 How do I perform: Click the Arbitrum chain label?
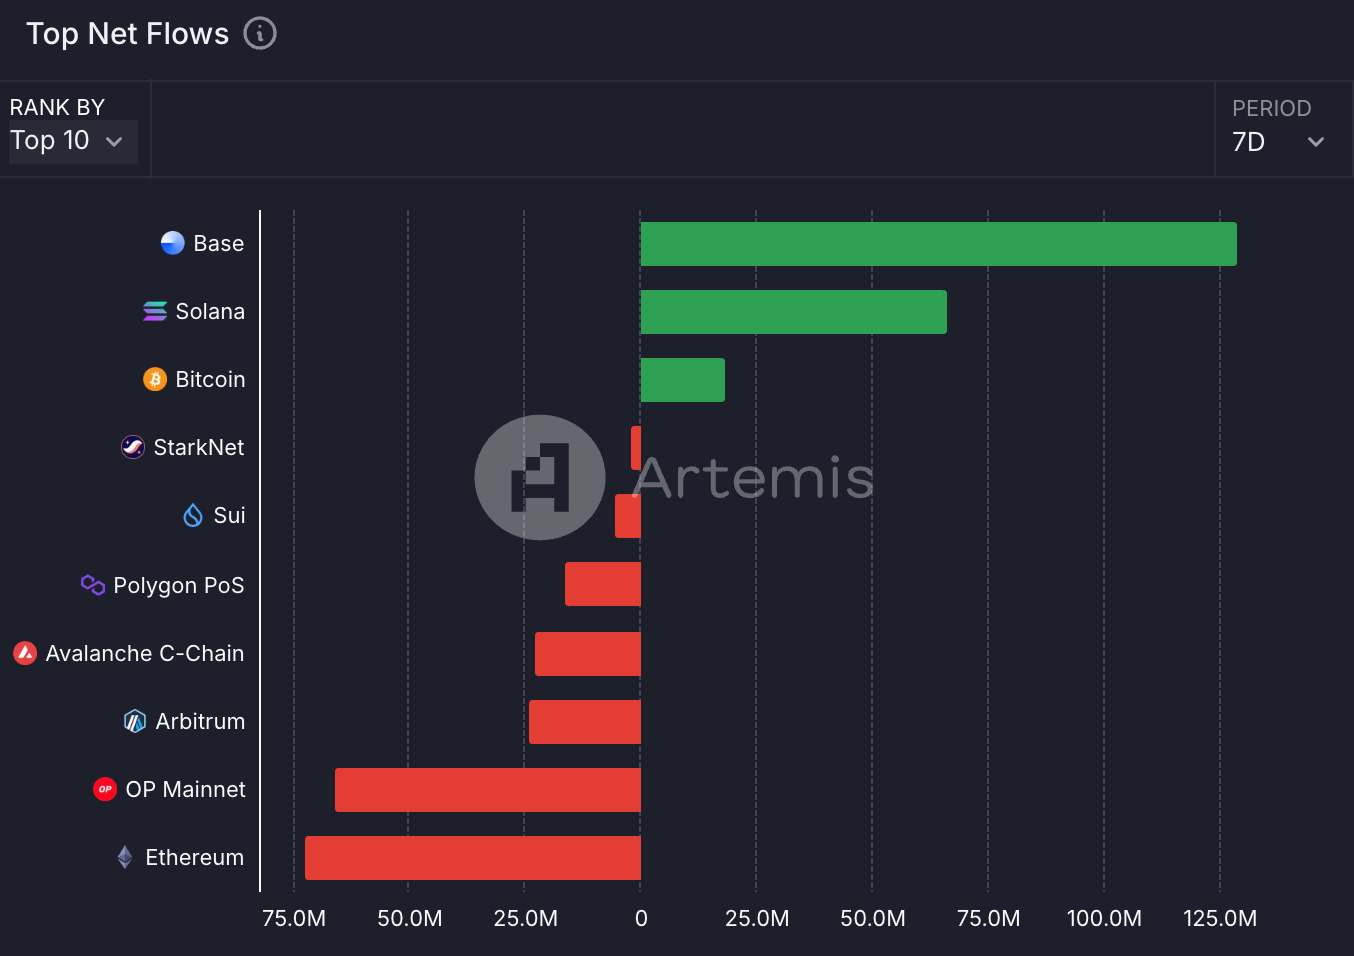pyautogui.click(x=200, y=721)
